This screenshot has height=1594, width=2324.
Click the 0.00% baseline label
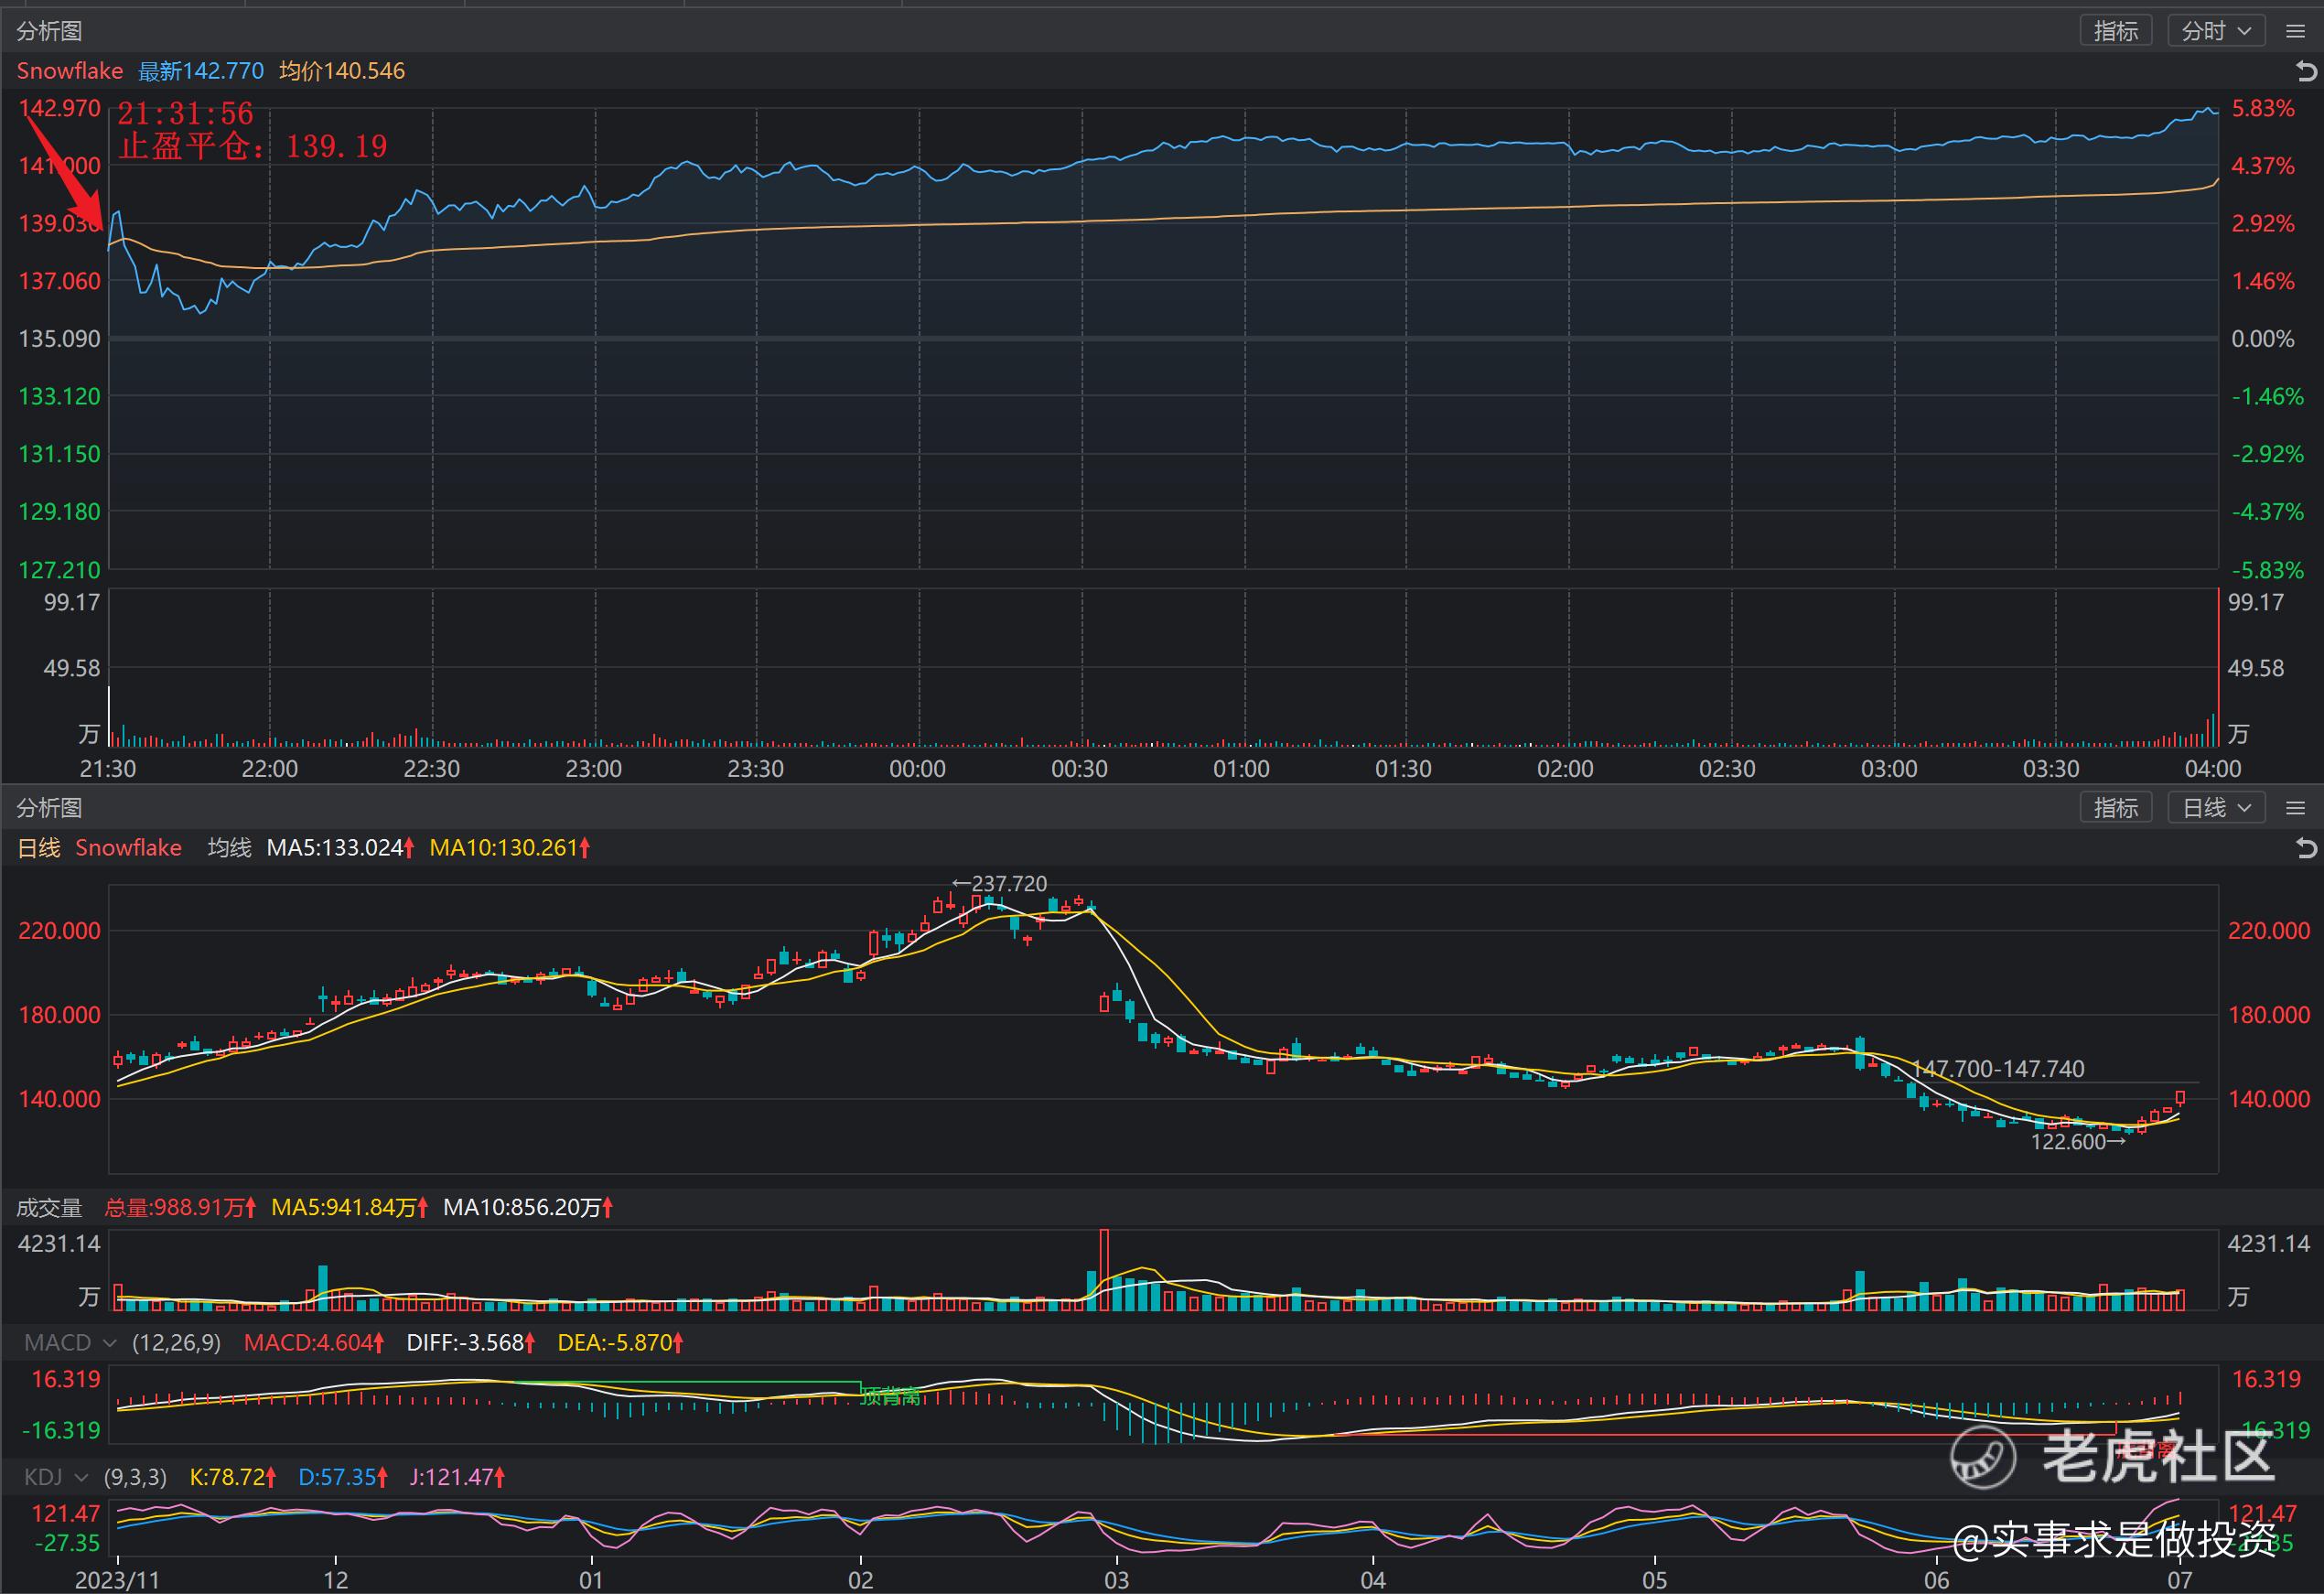click(x=2263, y=338)
